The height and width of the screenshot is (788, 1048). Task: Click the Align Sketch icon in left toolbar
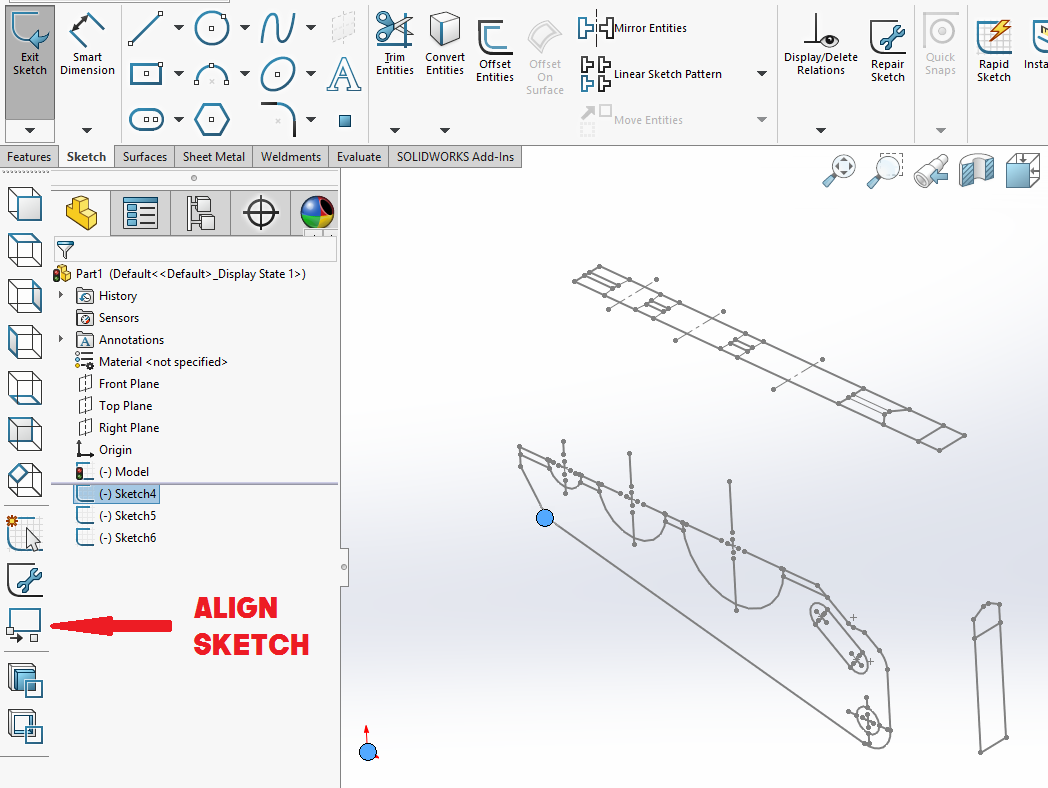pyautogui.click(x=25, y=625)
